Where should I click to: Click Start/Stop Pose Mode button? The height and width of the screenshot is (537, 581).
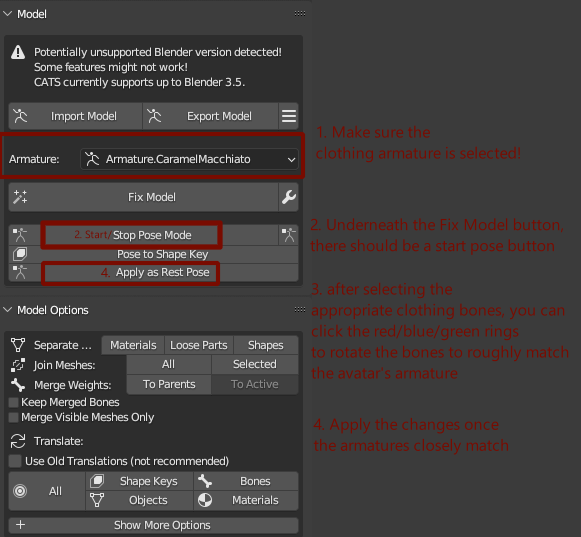[143, 235]
